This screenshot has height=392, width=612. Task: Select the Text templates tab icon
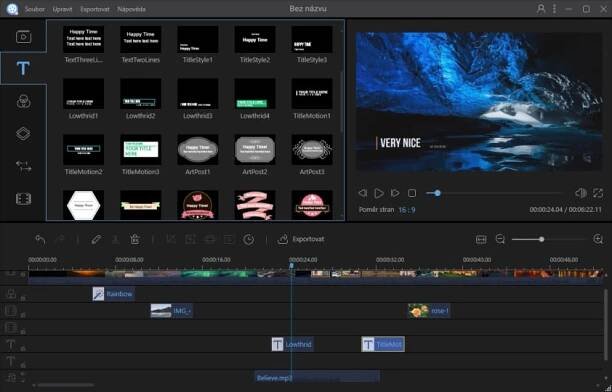pos(23,69)
